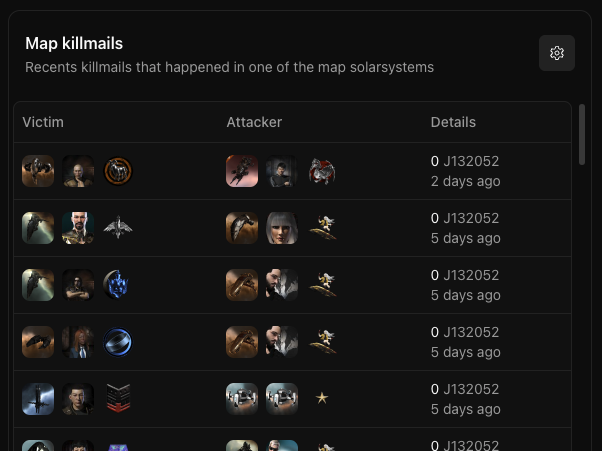
Task: Click the Details column header
Action: 453,122
